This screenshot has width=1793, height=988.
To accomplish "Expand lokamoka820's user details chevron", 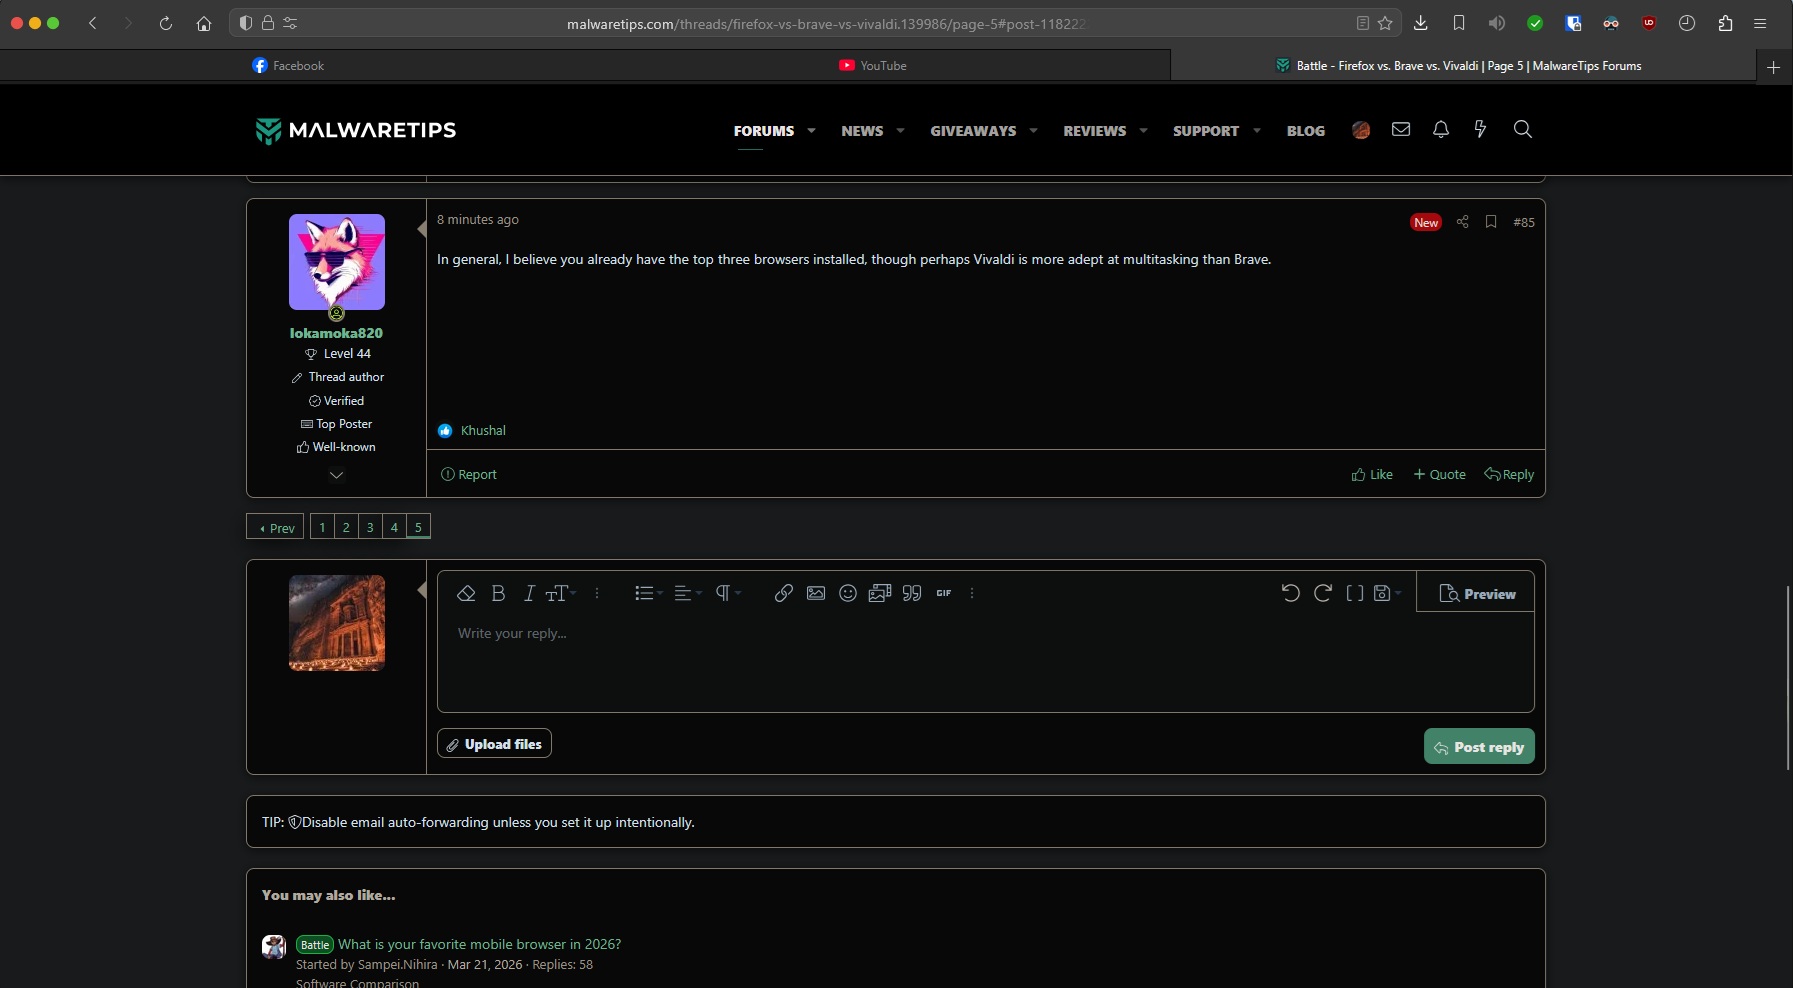I will point(336,475).
